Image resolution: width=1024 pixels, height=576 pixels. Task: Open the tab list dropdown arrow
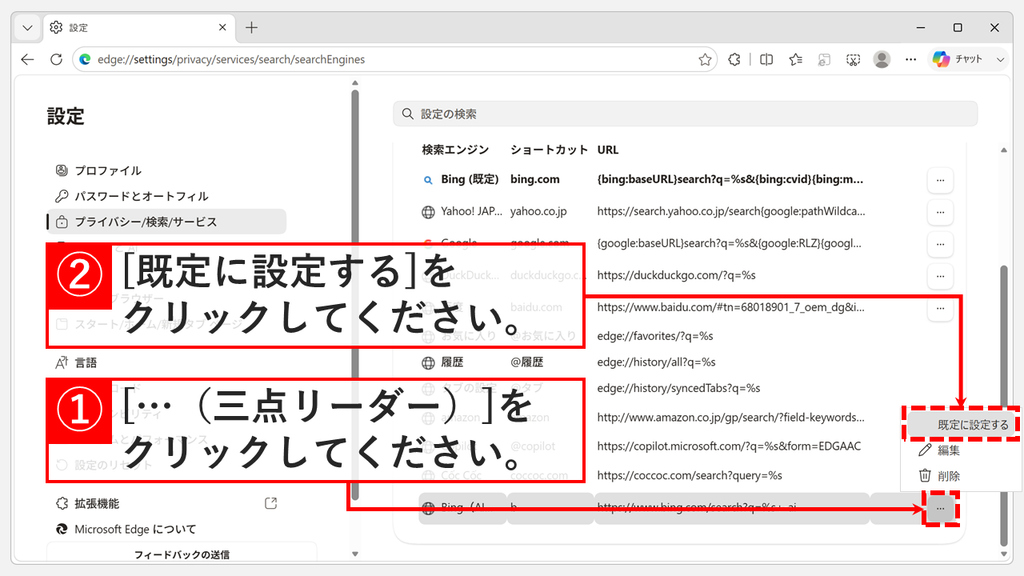(x=27, y=27)
